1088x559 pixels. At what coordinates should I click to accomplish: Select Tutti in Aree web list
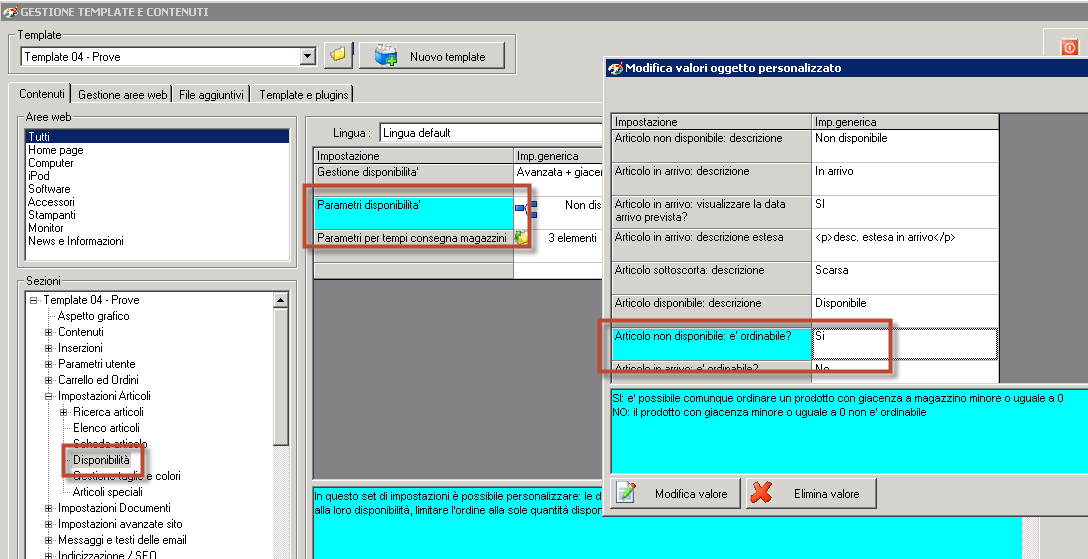[x=157, y=137]
